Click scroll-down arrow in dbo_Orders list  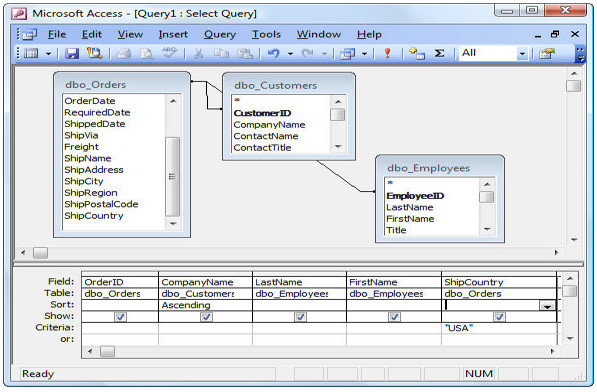[173, 224]
